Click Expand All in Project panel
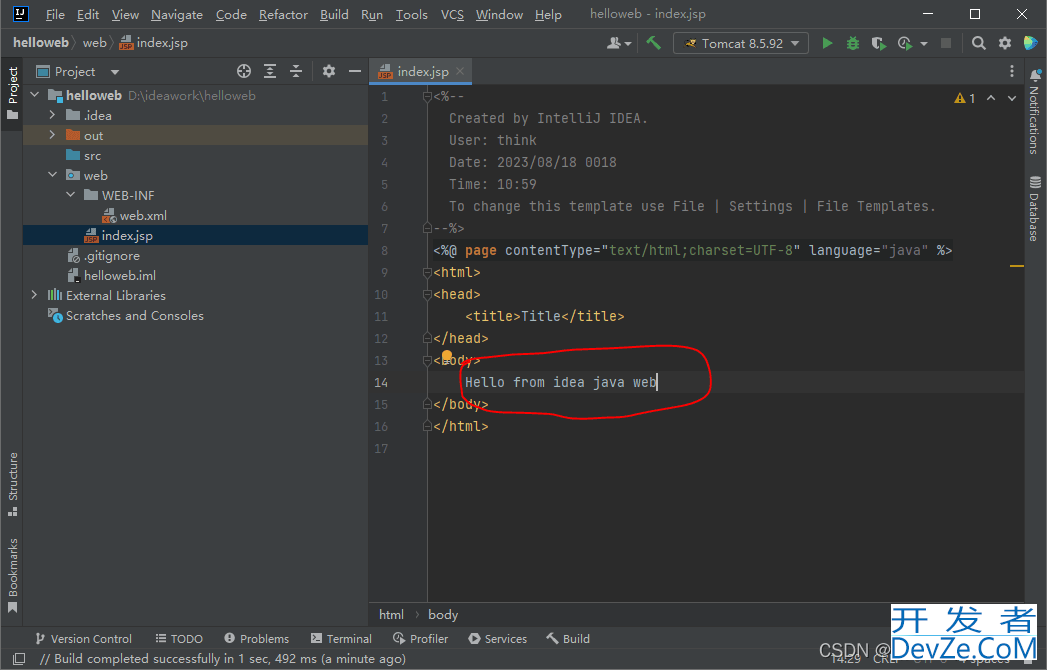Screen dimensions: 1047x670 tap(270, 71)
